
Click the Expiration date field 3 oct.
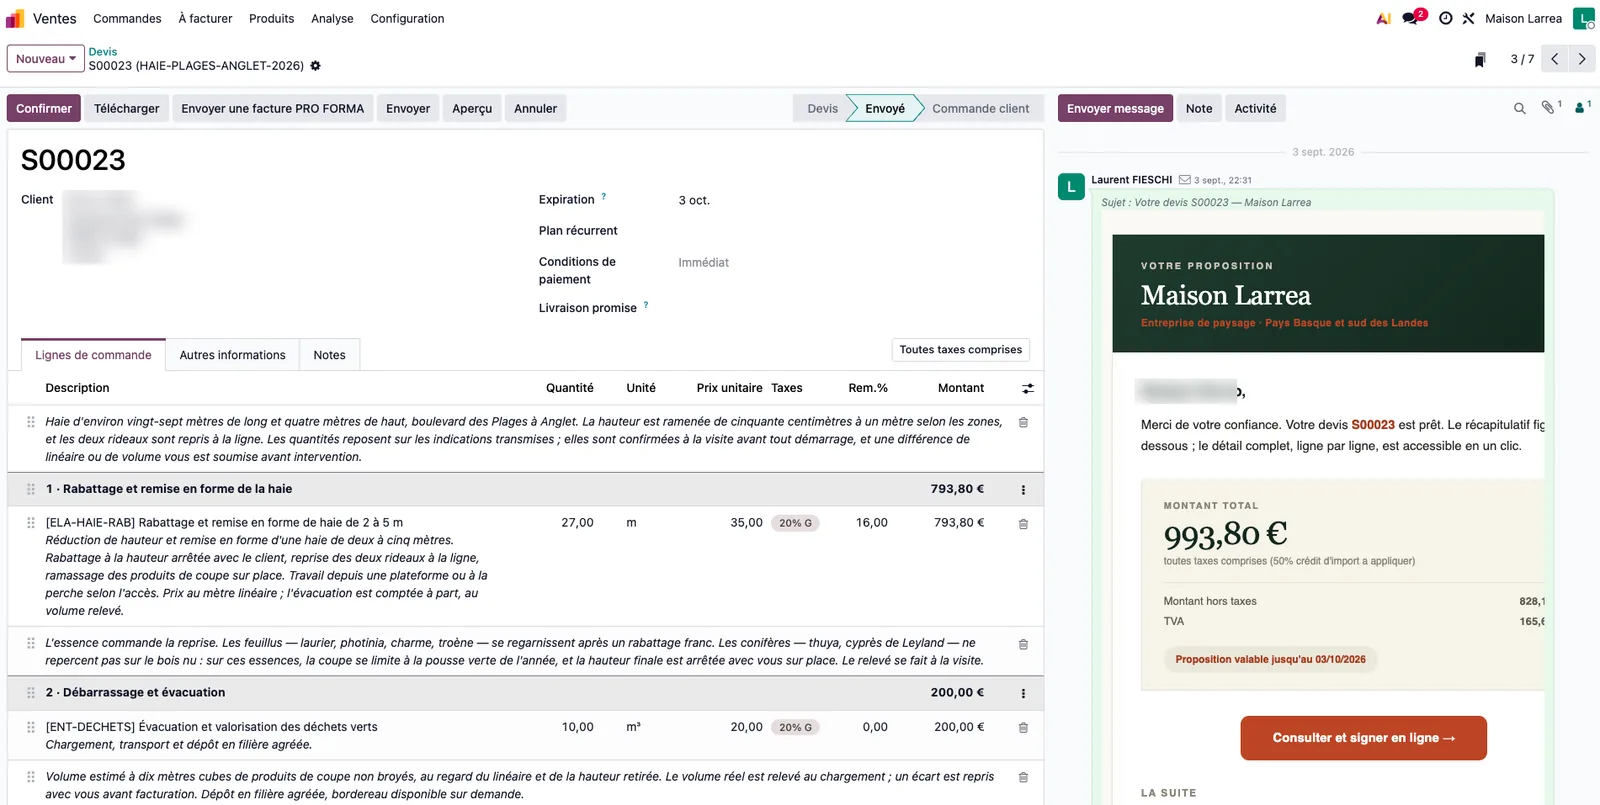(694, 200)
